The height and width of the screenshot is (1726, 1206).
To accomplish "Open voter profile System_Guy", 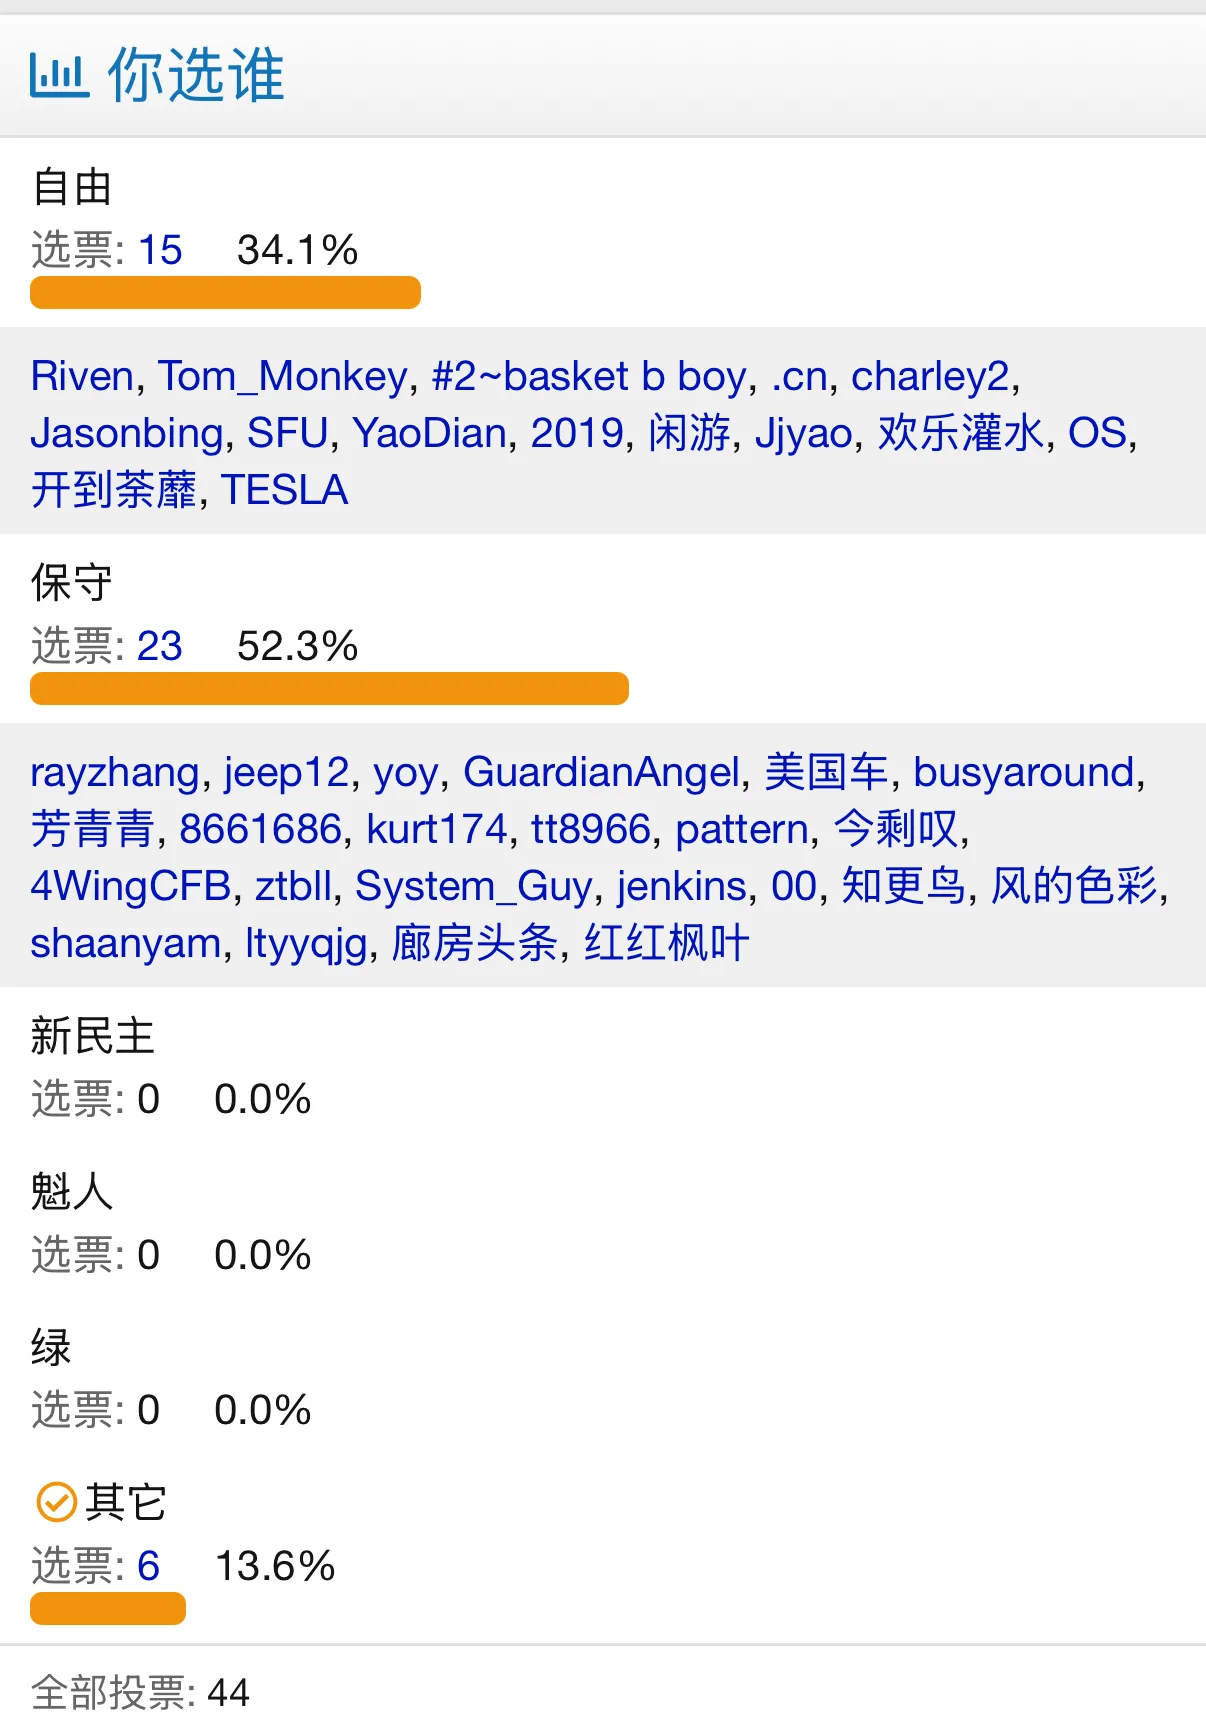I will tap(474, 886).
